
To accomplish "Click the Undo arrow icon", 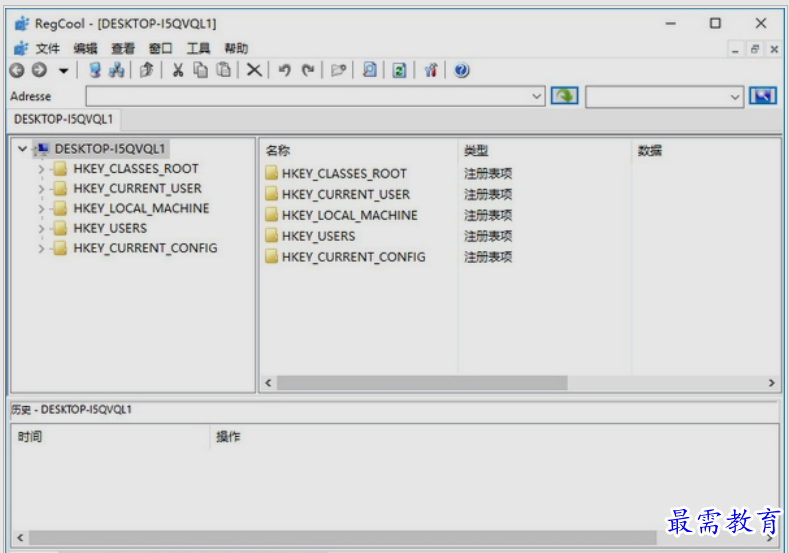I will tap(285, 70).
